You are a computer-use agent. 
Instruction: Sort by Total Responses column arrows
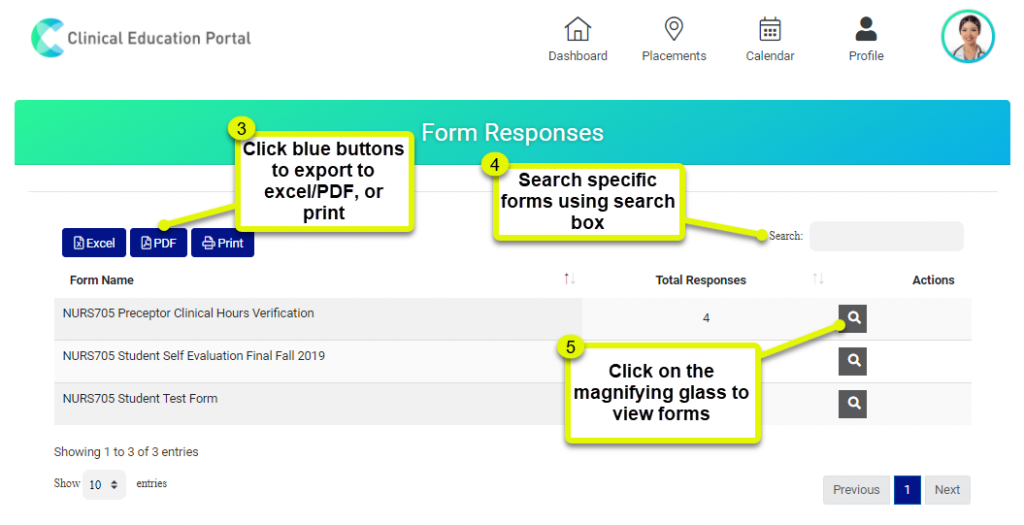[818, 279]
